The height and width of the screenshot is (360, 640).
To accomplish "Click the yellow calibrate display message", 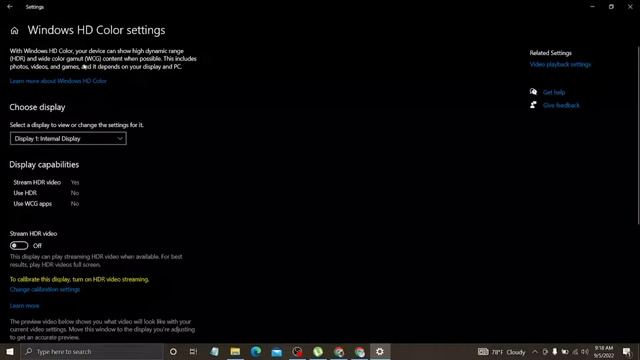I will 79,280.
